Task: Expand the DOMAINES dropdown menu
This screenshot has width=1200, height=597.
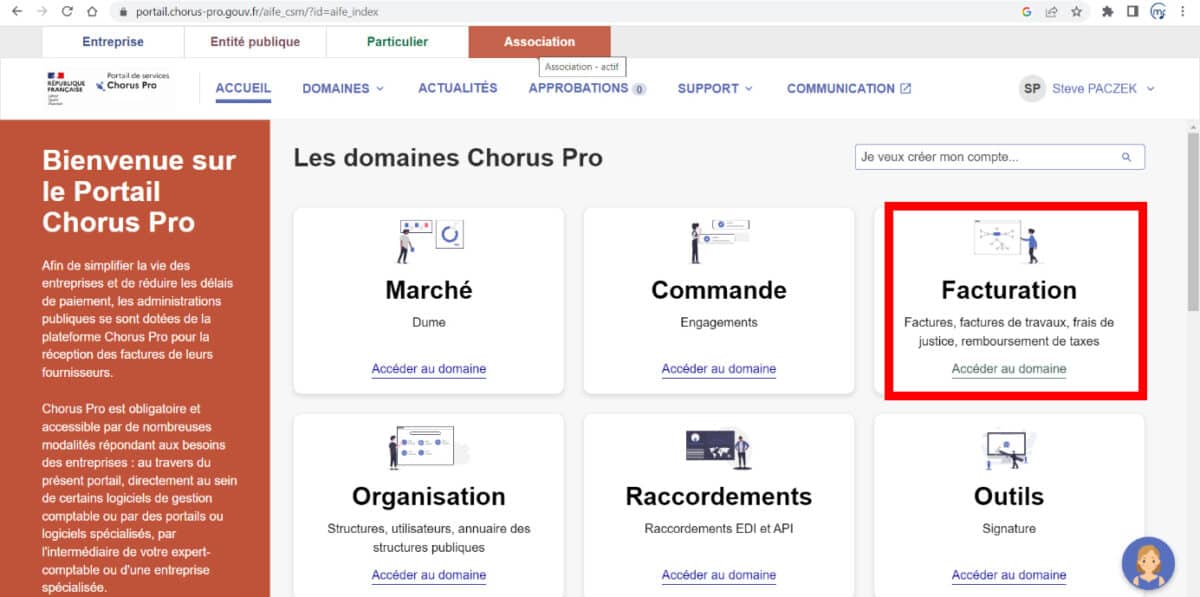Action: pyautogui.click(x=343, y=88)
